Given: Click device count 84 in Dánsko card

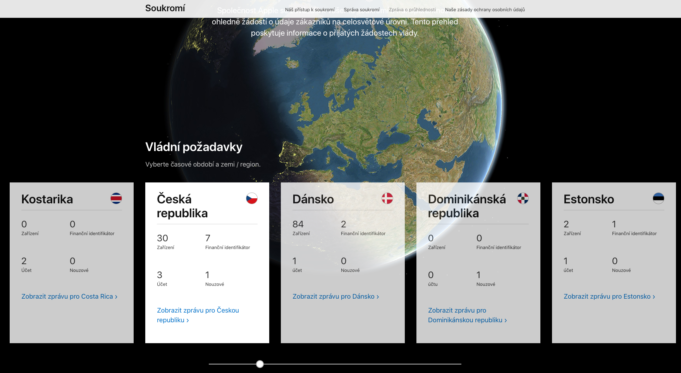Looking at the screenshot, I should click(x=298, y=224).
